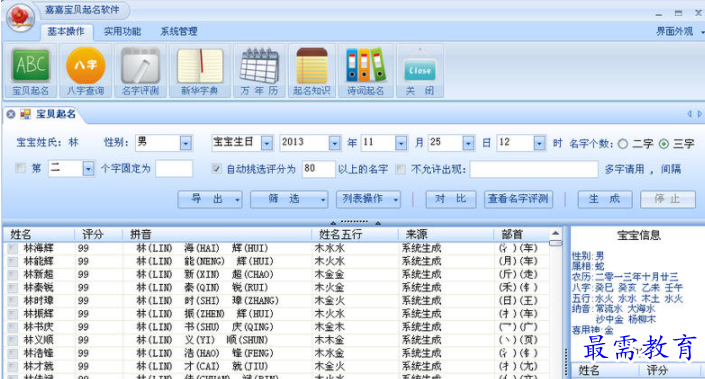This screenshot has width=705, height=379.
Task: Toggle 自动挑选评分为 checkbox
Action: (x=217, y=169)
